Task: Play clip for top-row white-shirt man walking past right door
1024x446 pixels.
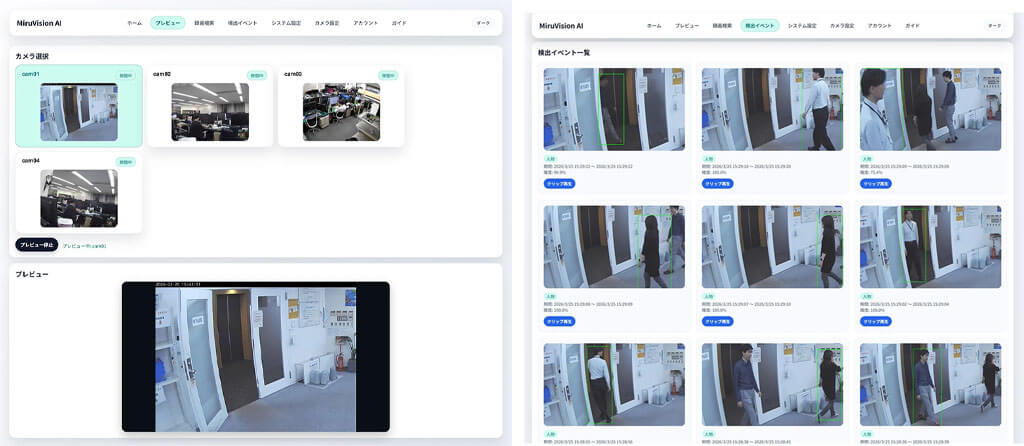Action: 718,184
